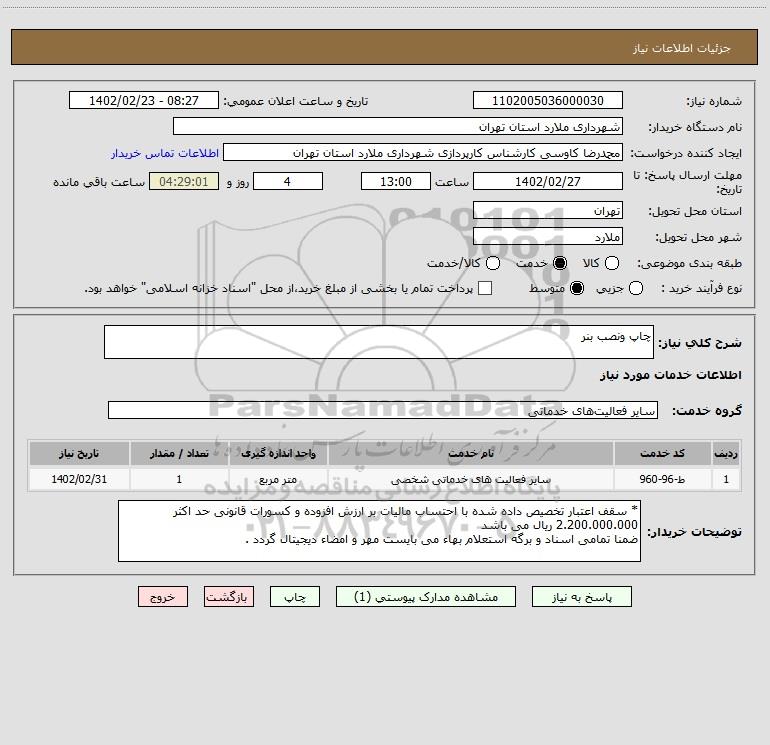Click the نام خدمت column header
The width and height of the screenshot is (770, 745).
tap(470, 453)
